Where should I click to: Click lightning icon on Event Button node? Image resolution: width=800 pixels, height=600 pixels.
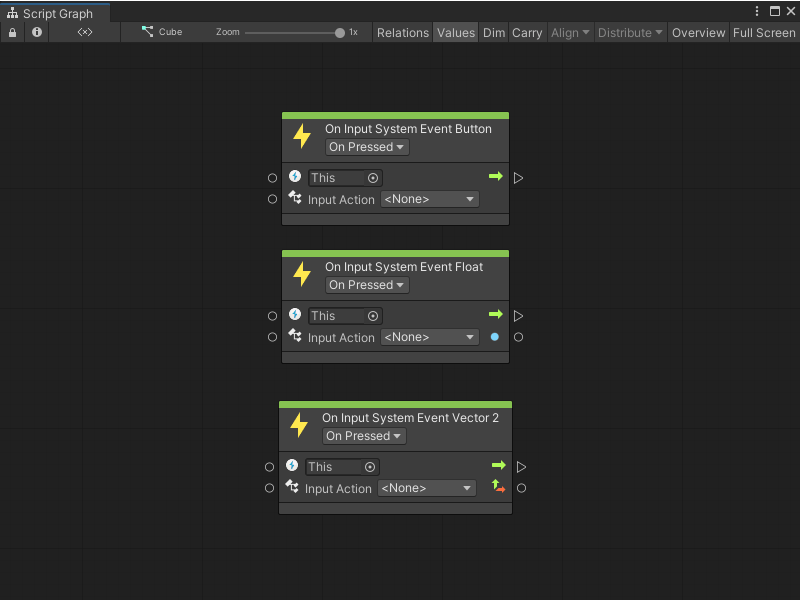[x=302, y=136]
